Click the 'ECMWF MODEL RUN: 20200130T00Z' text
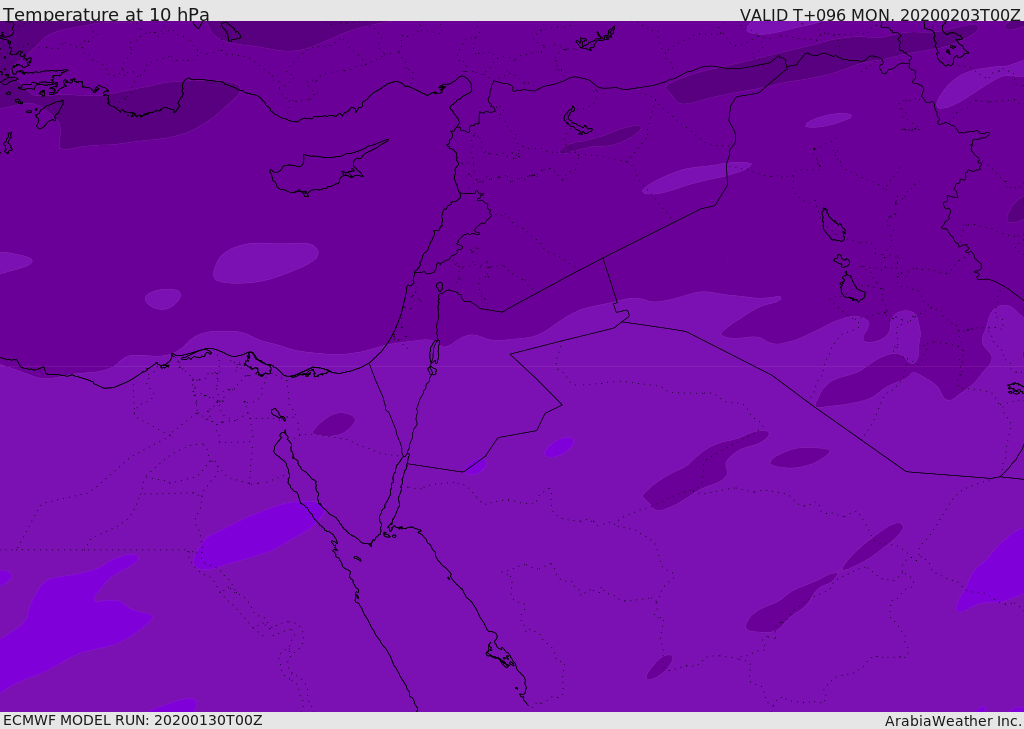This screenshot has width=1024, height=729. click(x=133, y=720)
